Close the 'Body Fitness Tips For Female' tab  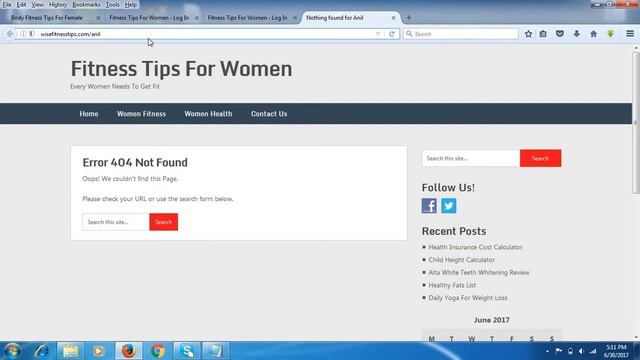click(98, 18)
